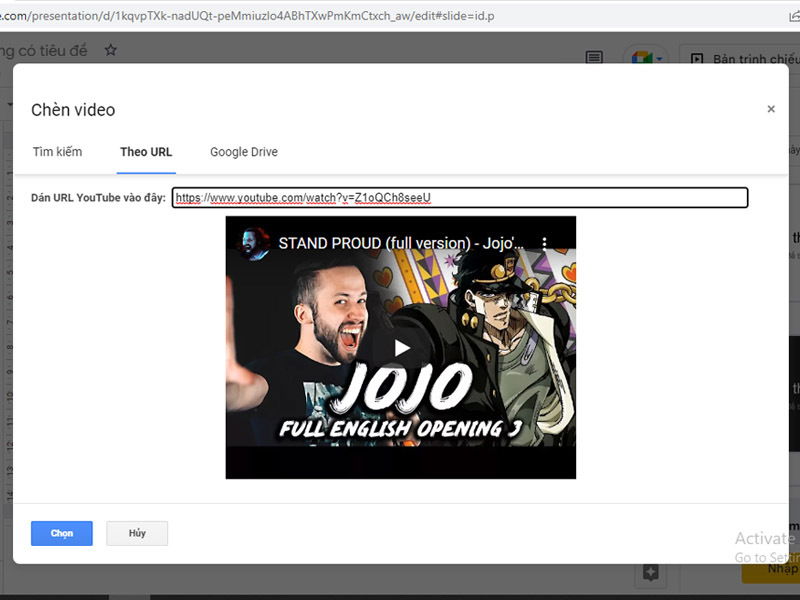800x600 pixels.
Task: Click the STAND PROUD video title link
Action: click(400, 243)
